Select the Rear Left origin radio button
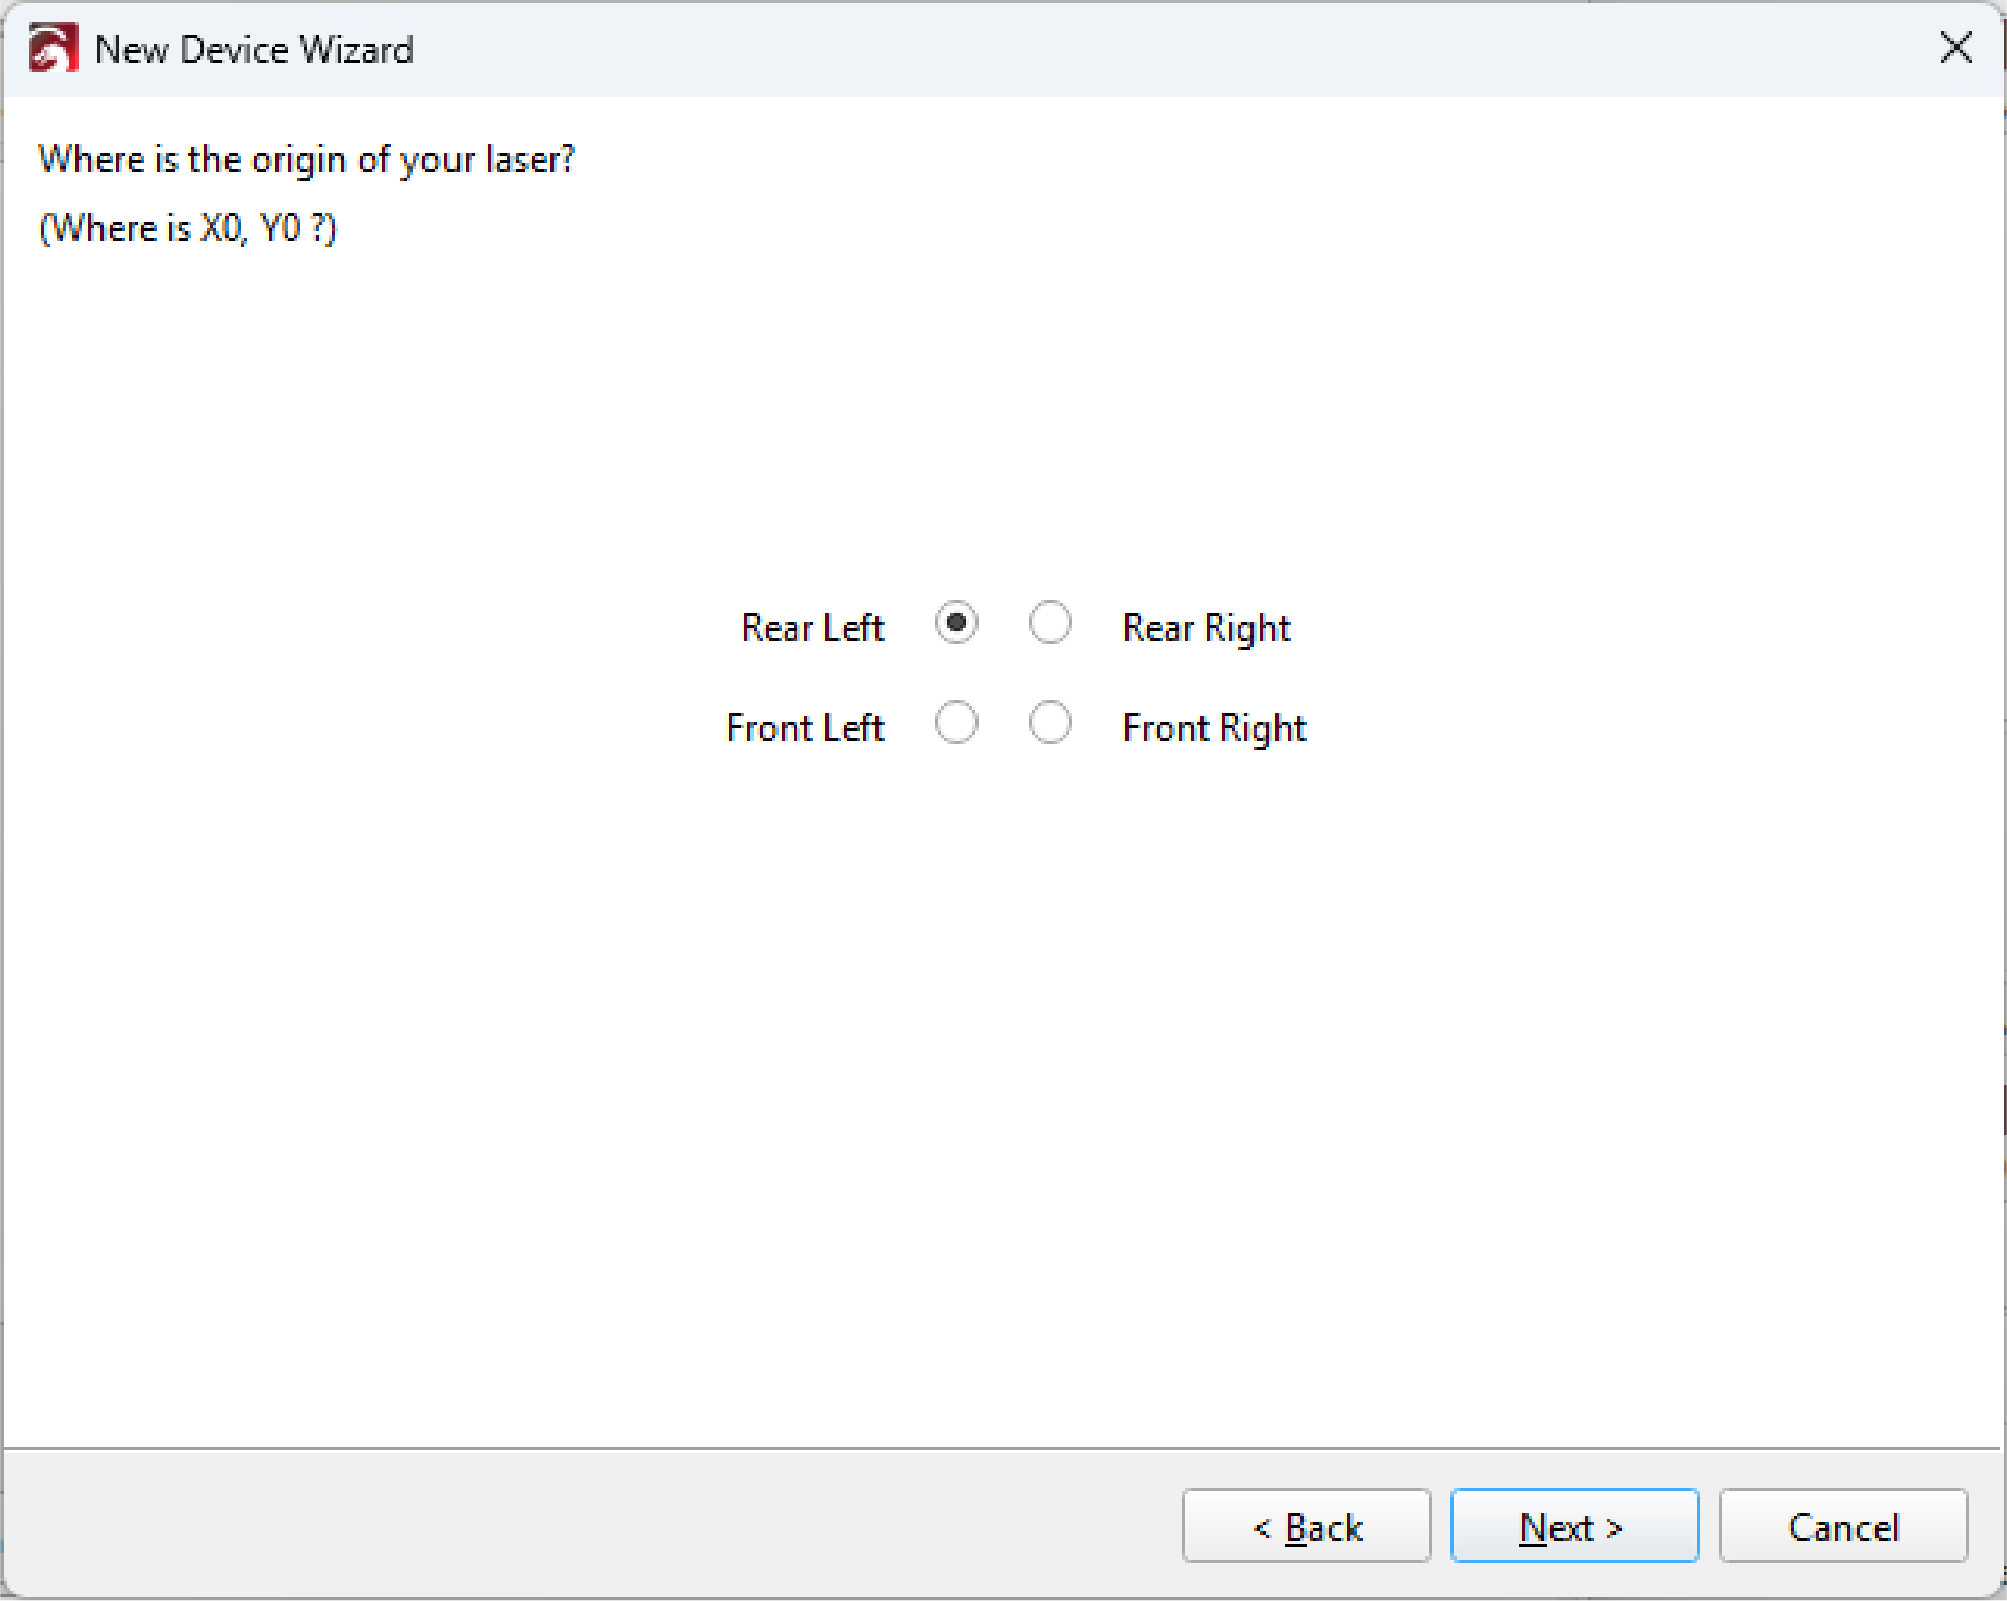 point(956,623)
